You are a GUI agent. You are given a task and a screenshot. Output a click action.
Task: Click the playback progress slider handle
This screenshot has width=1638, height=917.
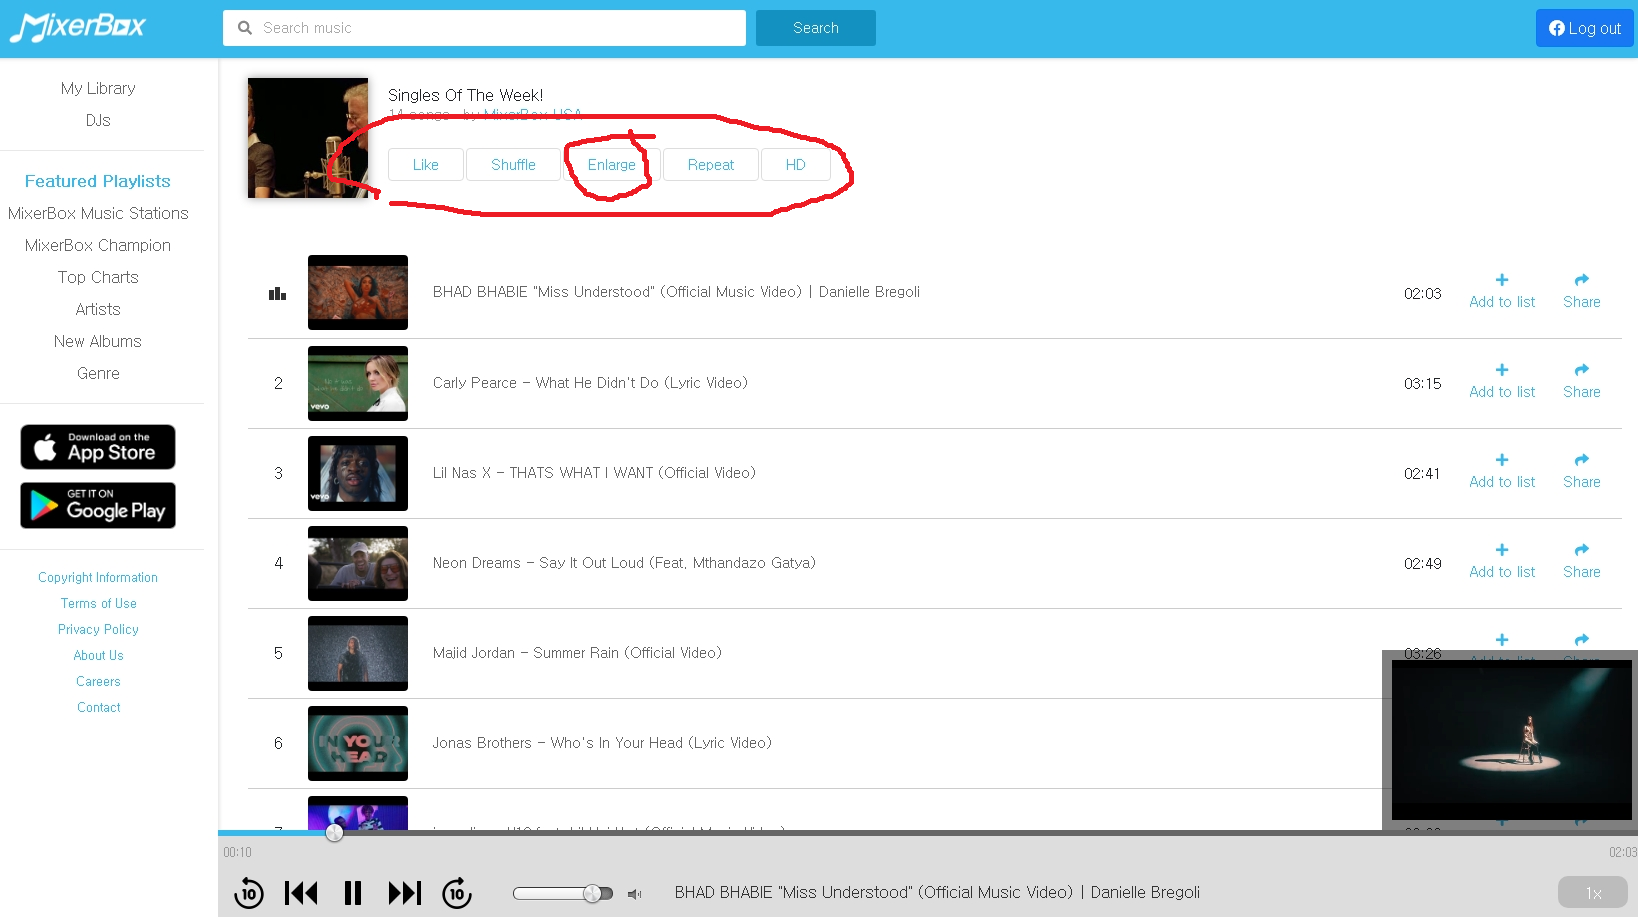pos(334,832)
